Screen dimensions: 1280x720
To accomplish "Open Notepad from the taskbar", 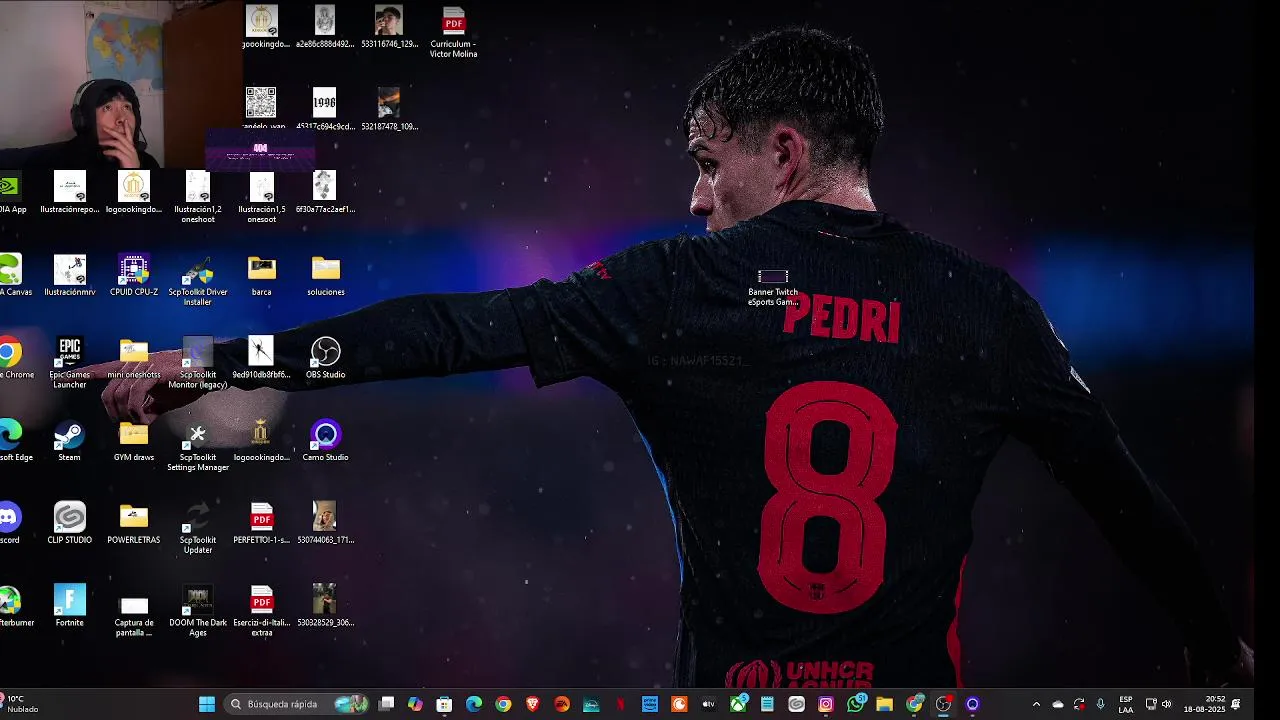I will [767, 704].
